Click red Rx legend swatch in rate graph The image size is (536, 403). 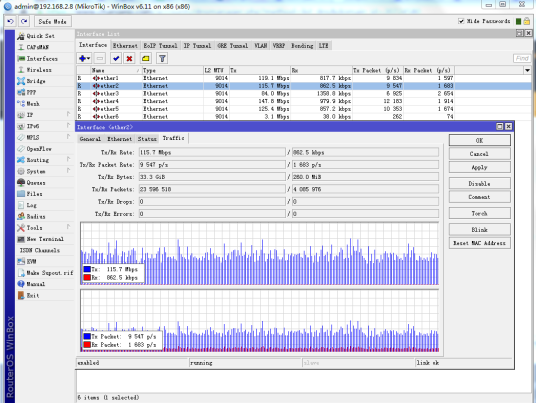click(87, 277)
